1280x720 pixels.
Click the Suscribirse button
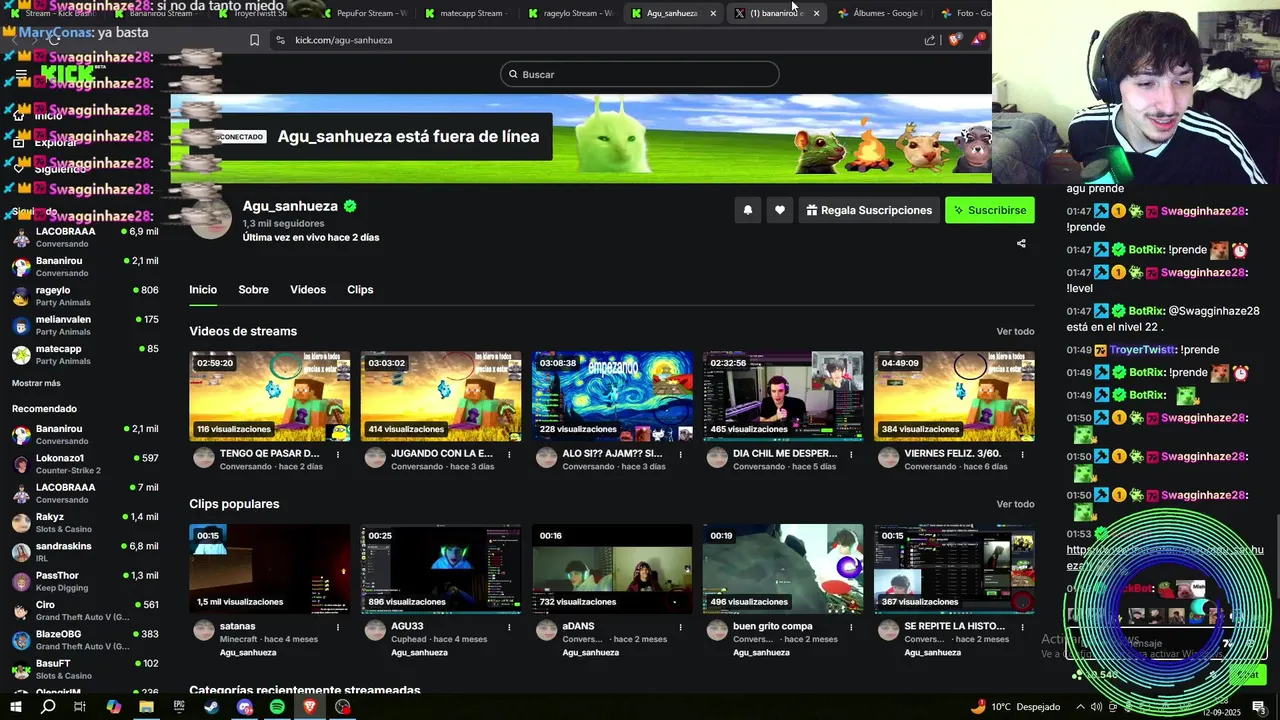click(990, 210)
